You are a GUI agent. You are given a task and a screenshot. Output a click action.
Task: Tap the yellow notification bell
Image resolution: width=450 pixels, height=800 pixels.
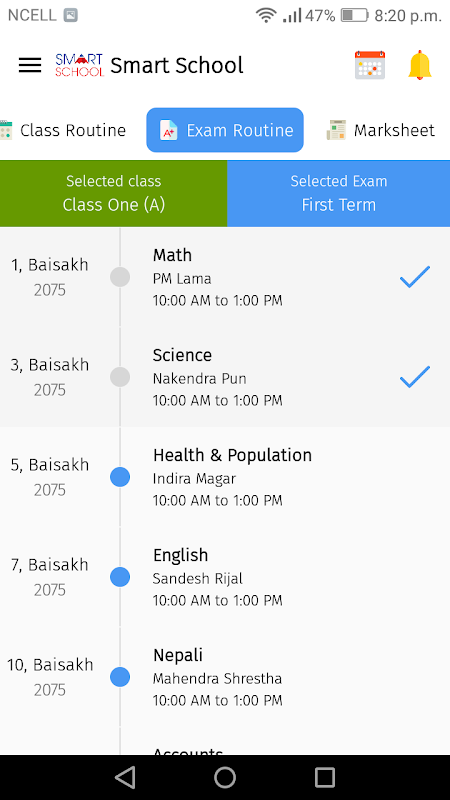point(420,65)
